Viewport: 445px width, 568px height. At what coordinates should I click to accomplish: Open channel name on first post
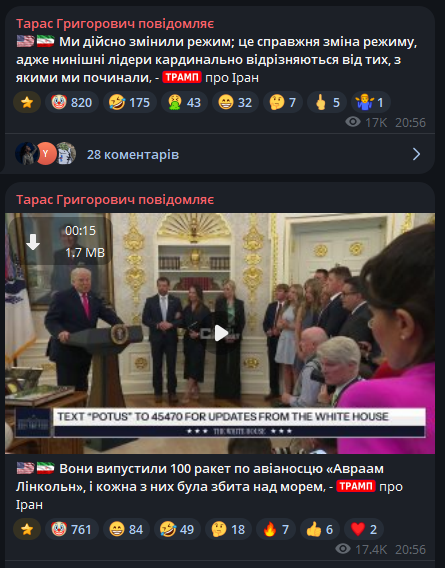click(115, 24)
